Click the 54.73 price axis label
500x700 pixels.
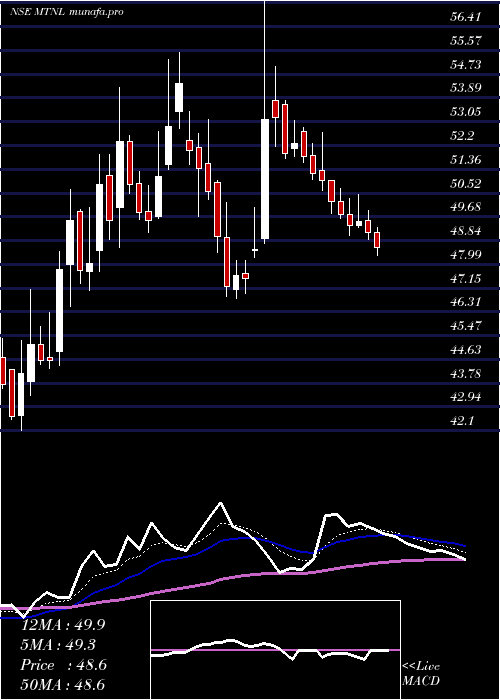point(466,65)
